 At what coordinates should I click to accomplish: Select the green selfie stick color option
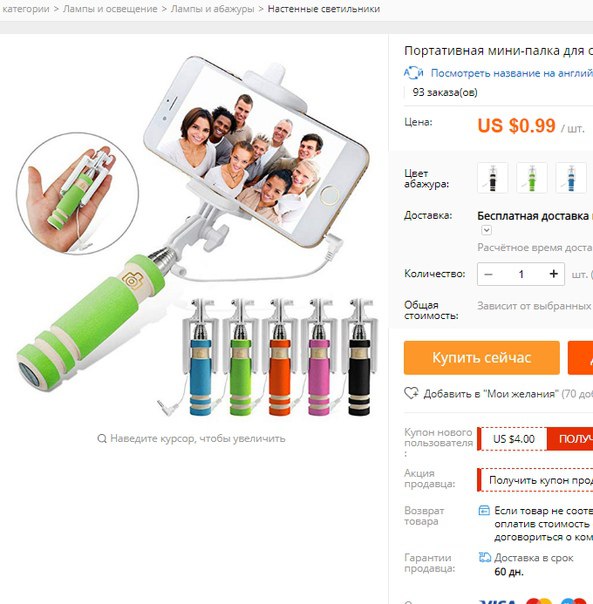click(x=532, y=178)
